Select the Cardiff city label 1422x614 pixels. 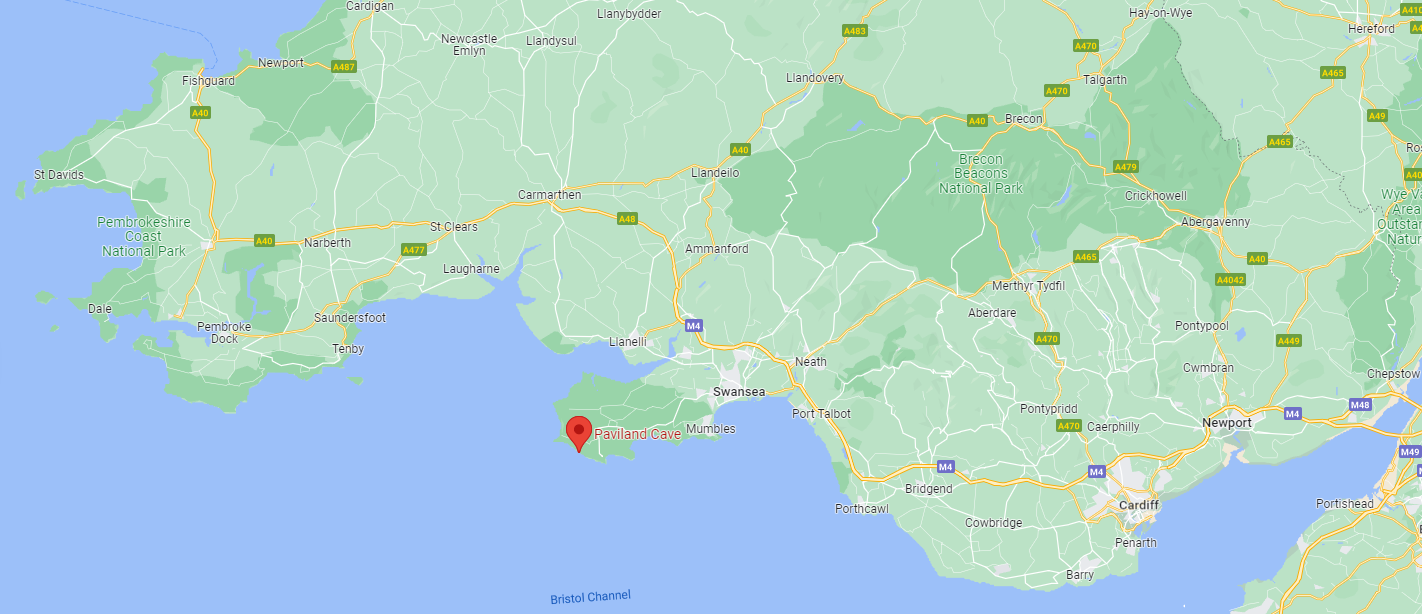click(x=1138, y=505)
